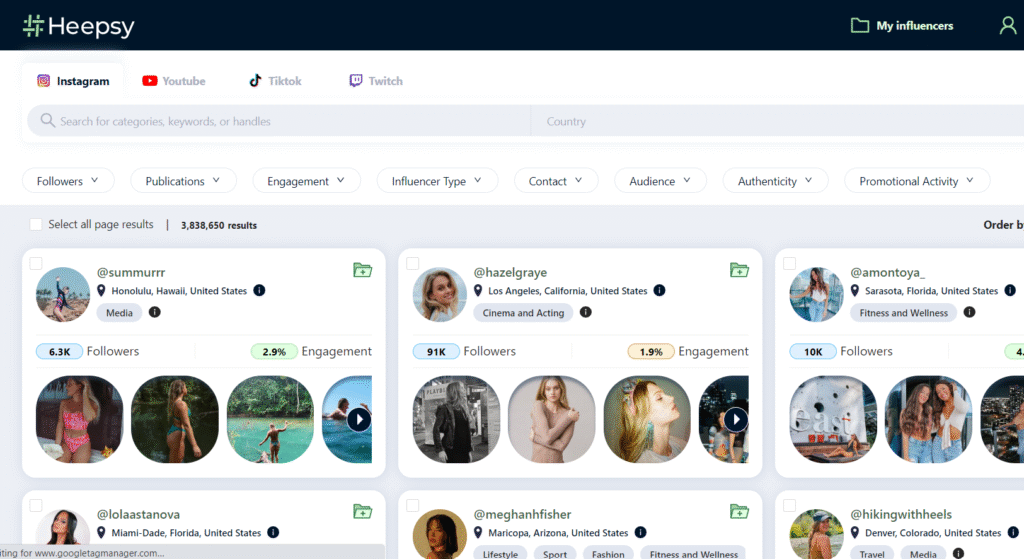The height and width of the screenshot is (559, 1024).
Task: Play @summurrr's video post thumbnail
Action: click(359, 419)
